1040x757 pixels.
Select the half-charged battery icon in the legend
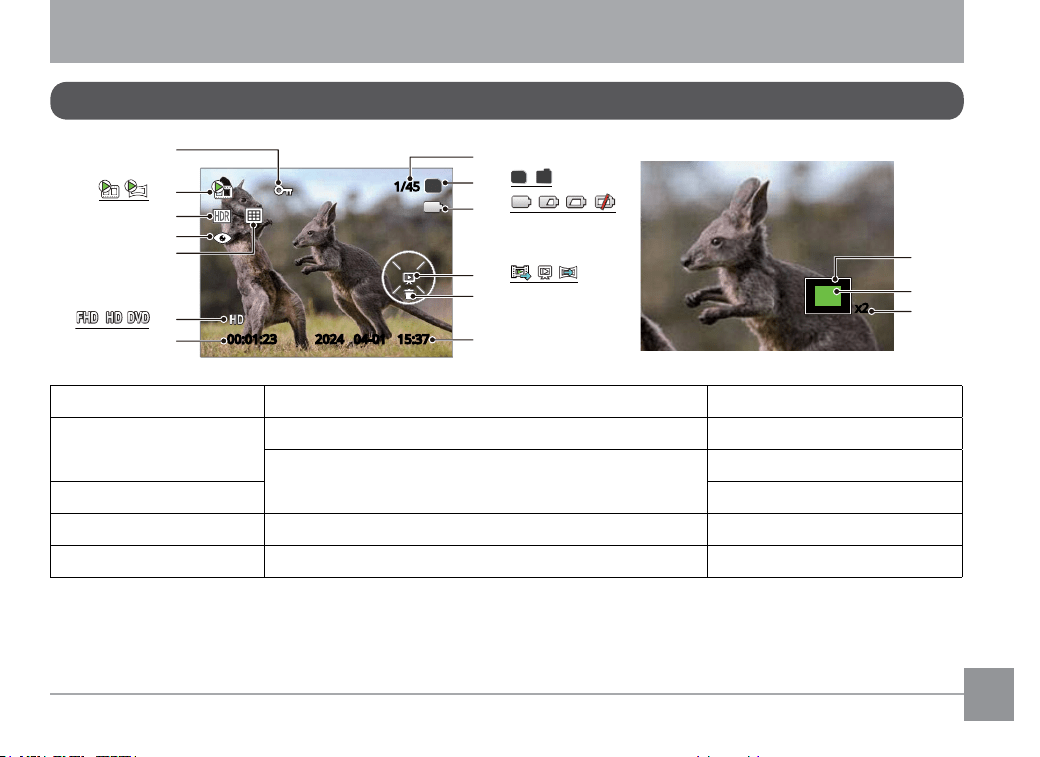click(549, 202)
